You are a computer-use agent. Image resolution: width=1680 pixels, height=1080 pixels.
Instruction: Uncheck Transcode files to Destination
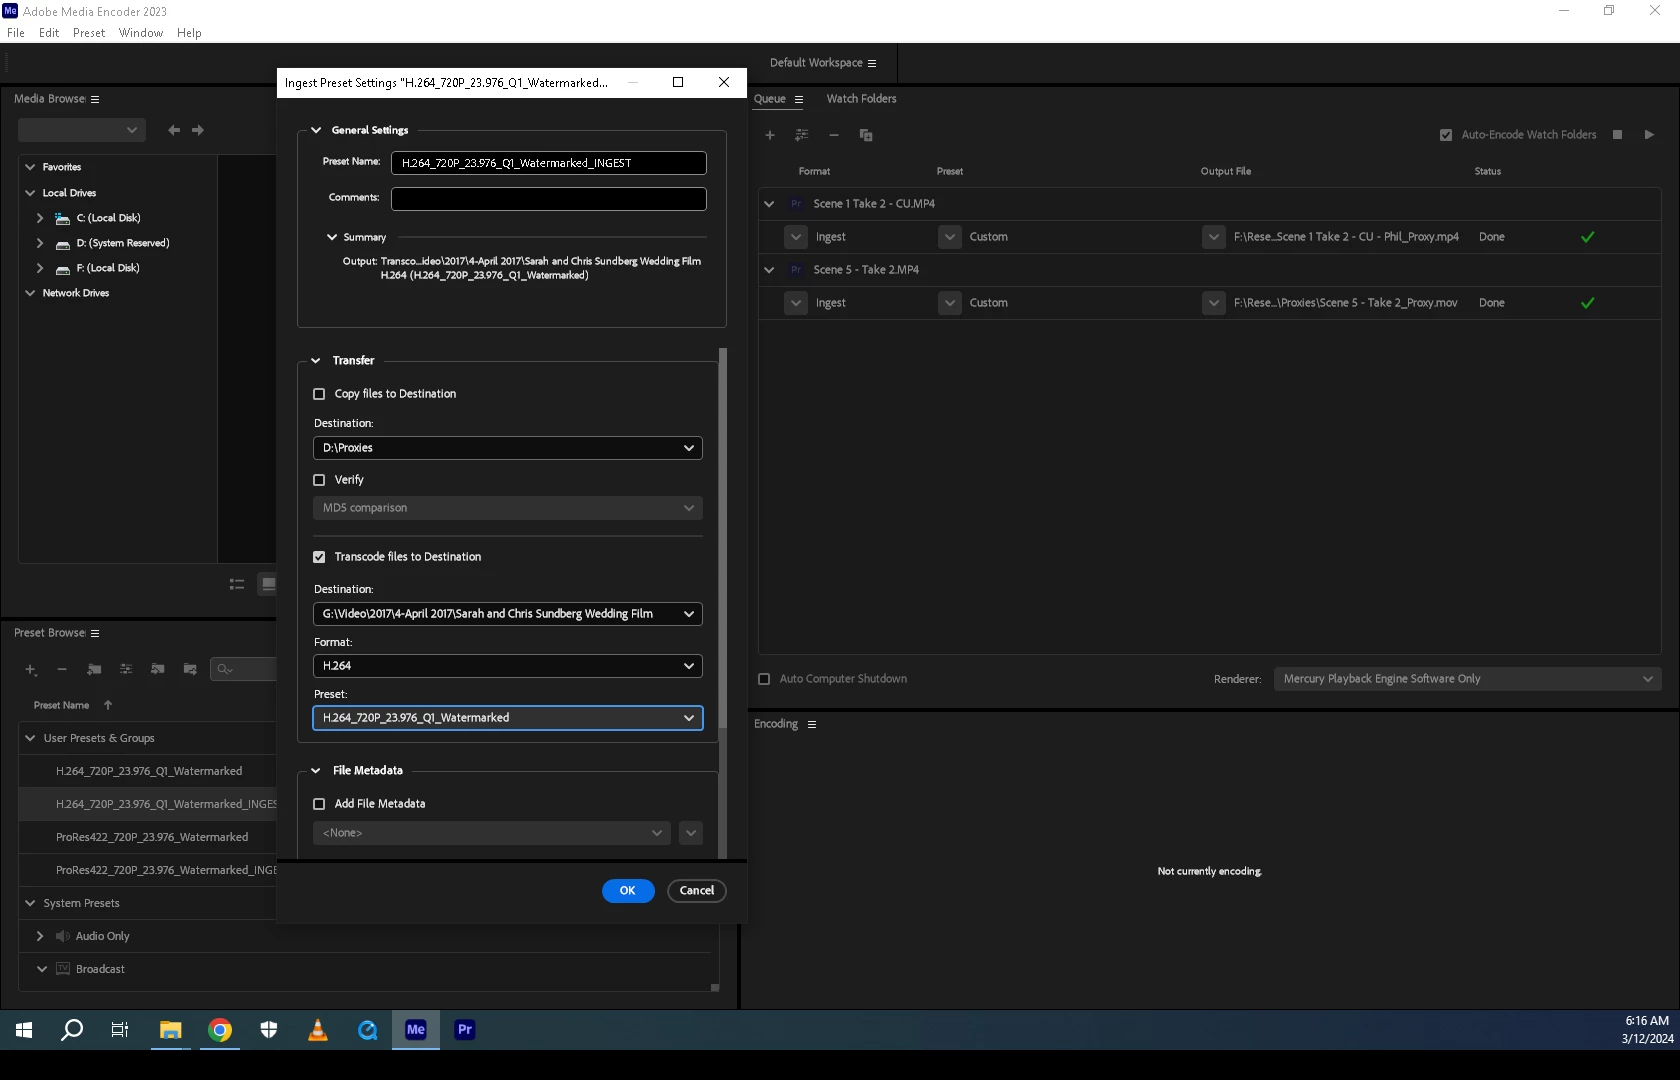(x=320, y=557)
